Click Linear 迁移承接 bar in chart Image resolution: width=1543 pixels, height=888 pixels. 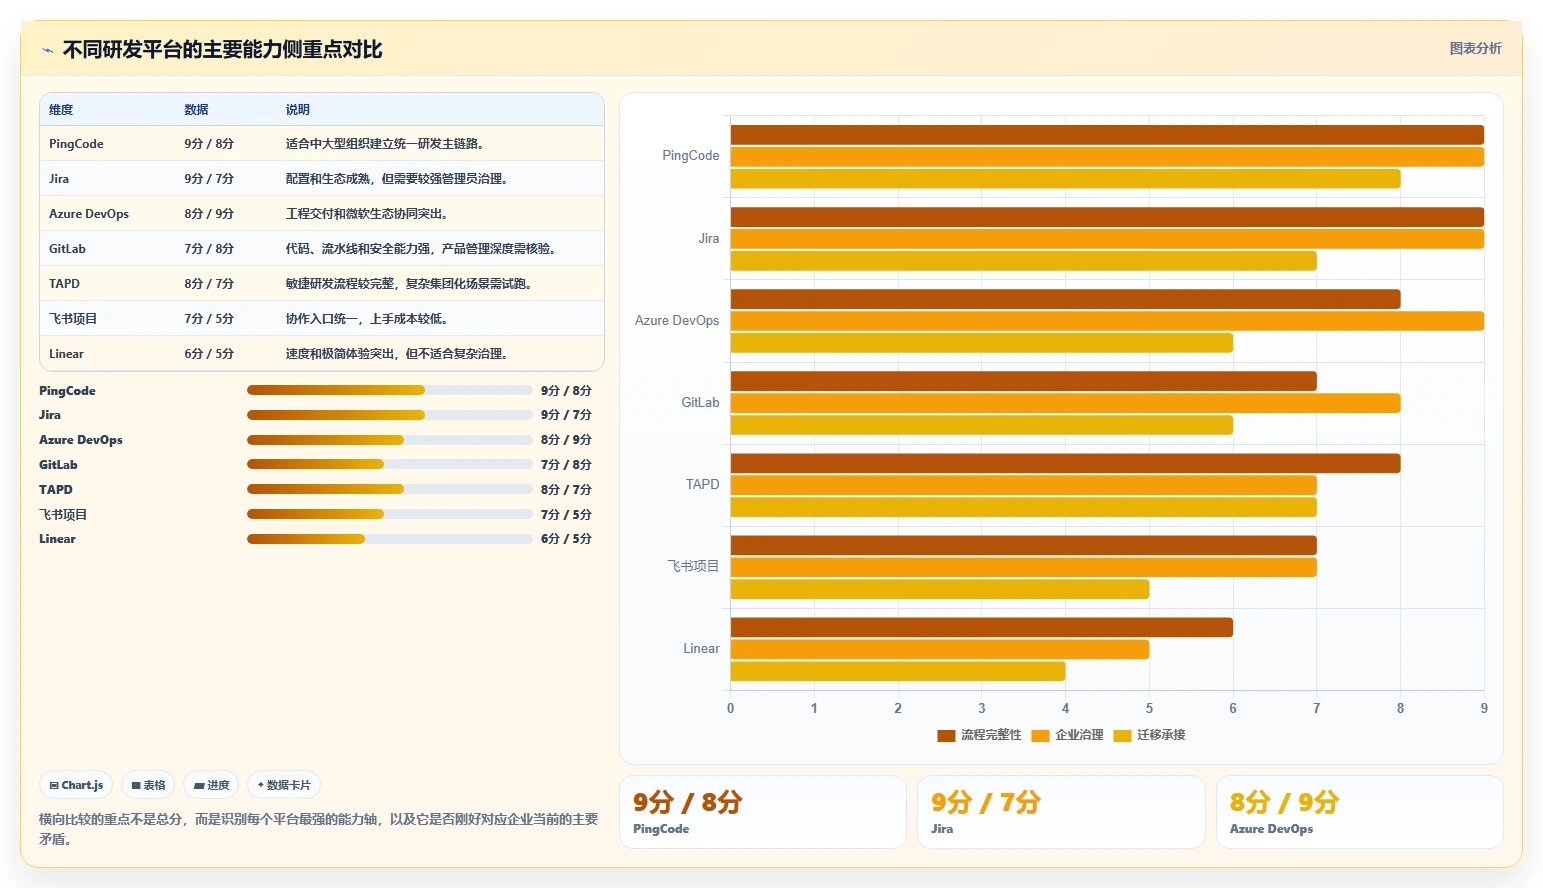click(898, 671)
